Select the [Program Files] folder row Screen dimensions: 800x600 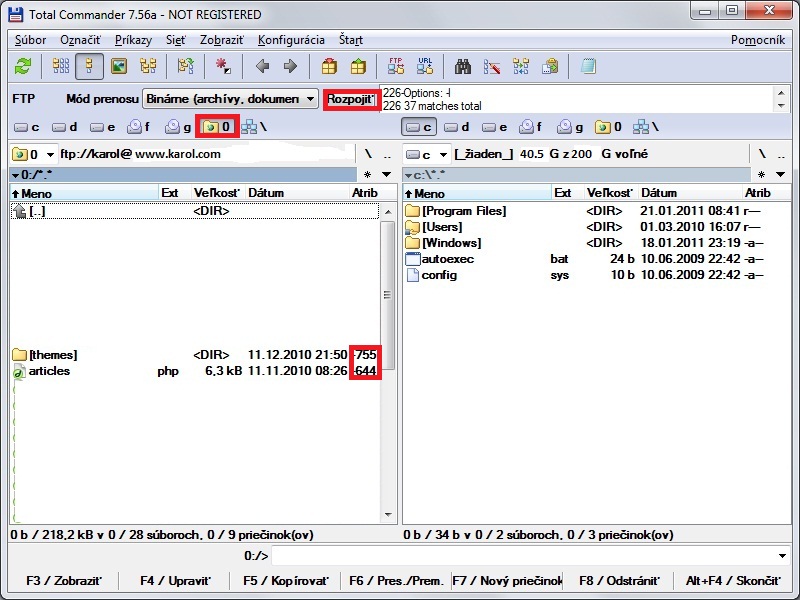click(596, 211)
